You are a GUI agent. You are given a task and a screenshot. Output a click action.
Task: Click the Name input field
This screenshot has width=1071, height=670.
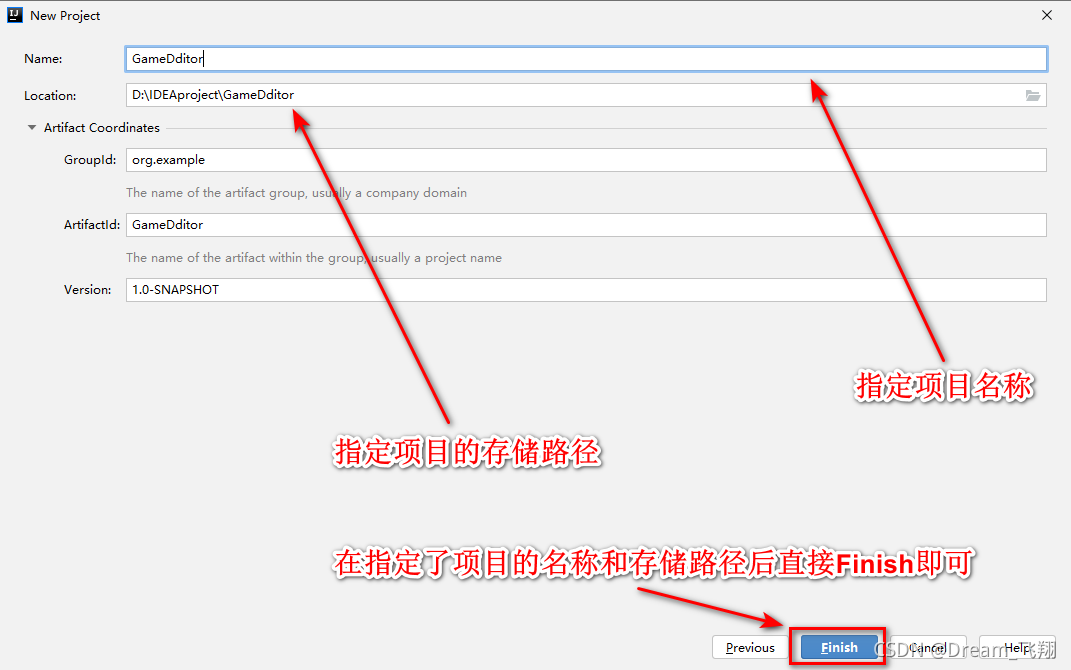pyautogui.click(x=586, y=59)
